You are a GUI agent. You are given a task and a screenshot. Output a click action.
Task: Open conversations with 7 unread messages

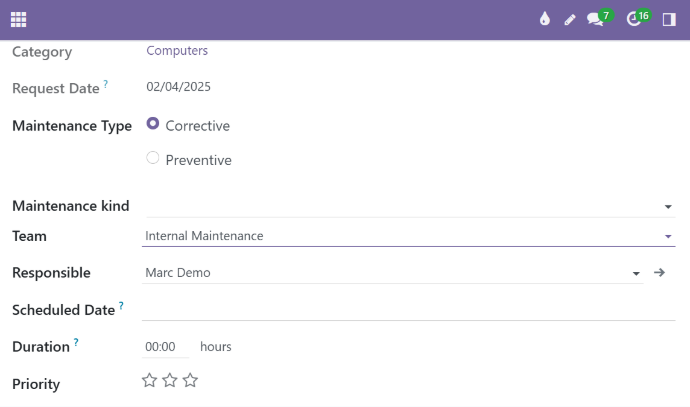(x=596, y=19)
